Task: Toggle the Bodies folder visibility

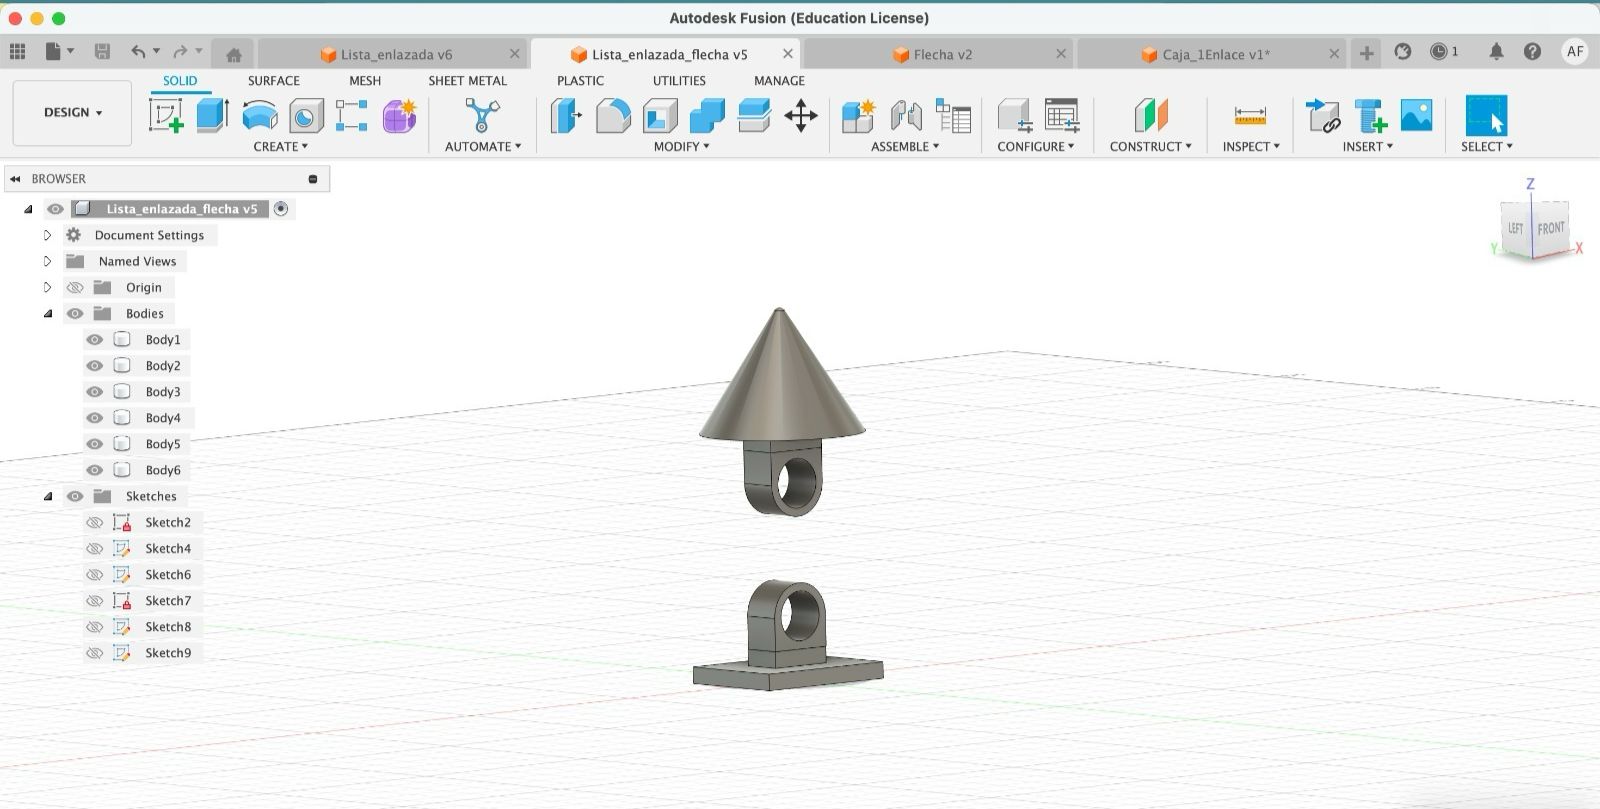Action: 75,313
